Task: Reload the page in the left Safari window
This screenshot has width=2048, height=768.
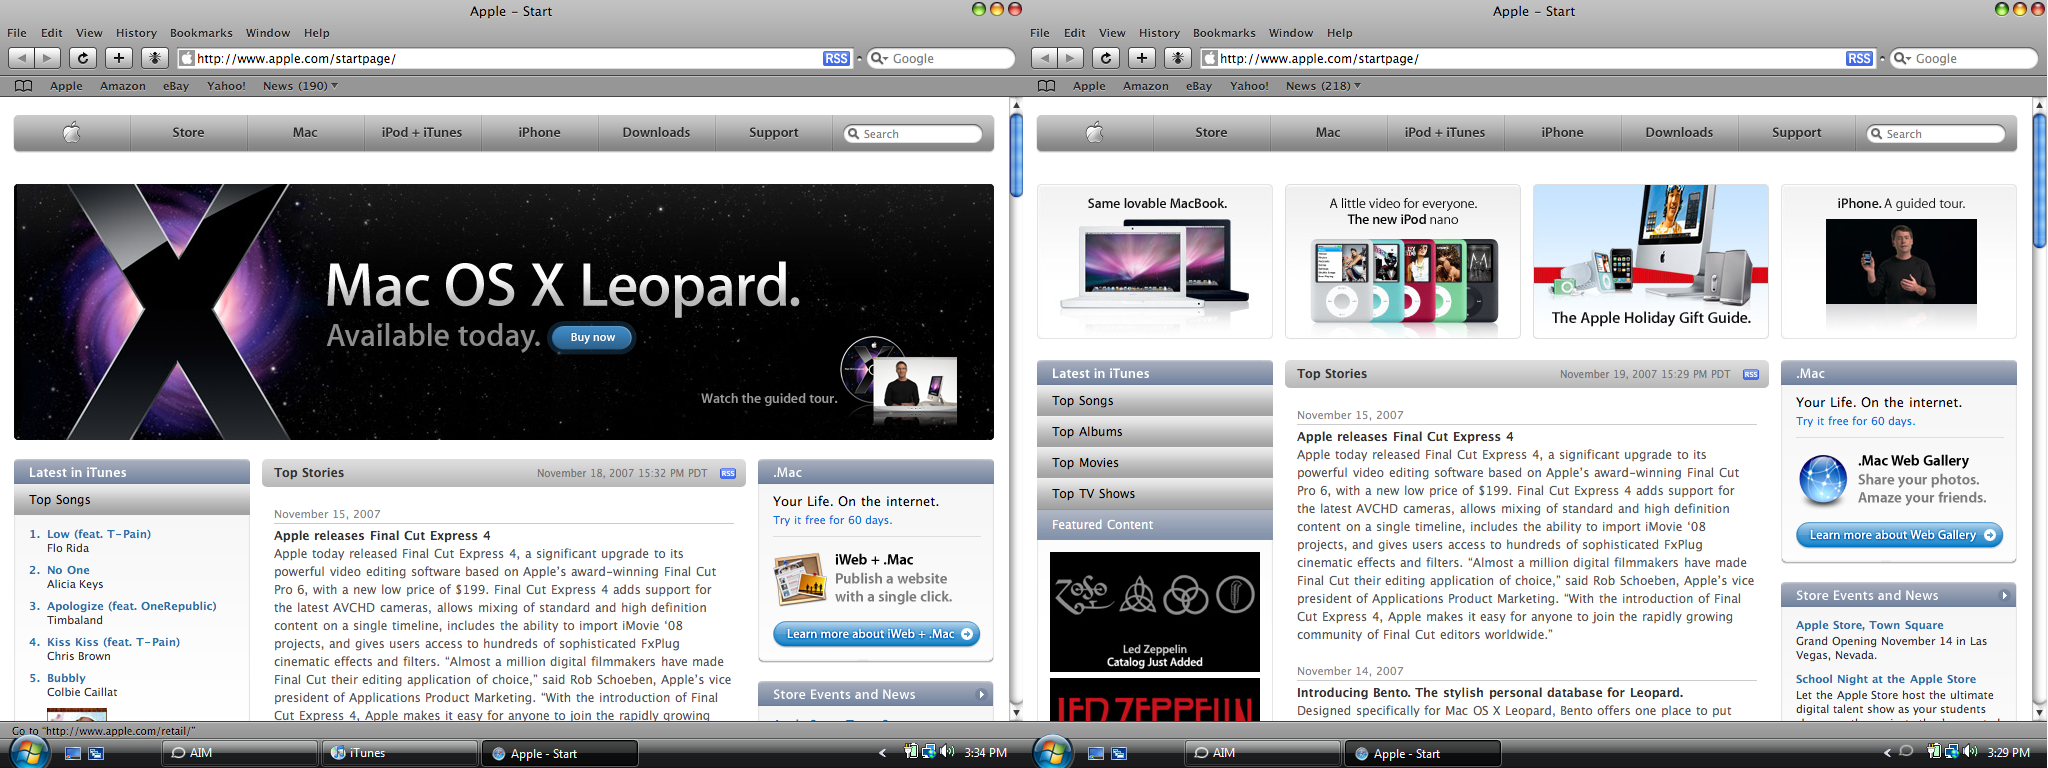Action: click(x=83, y=58)
